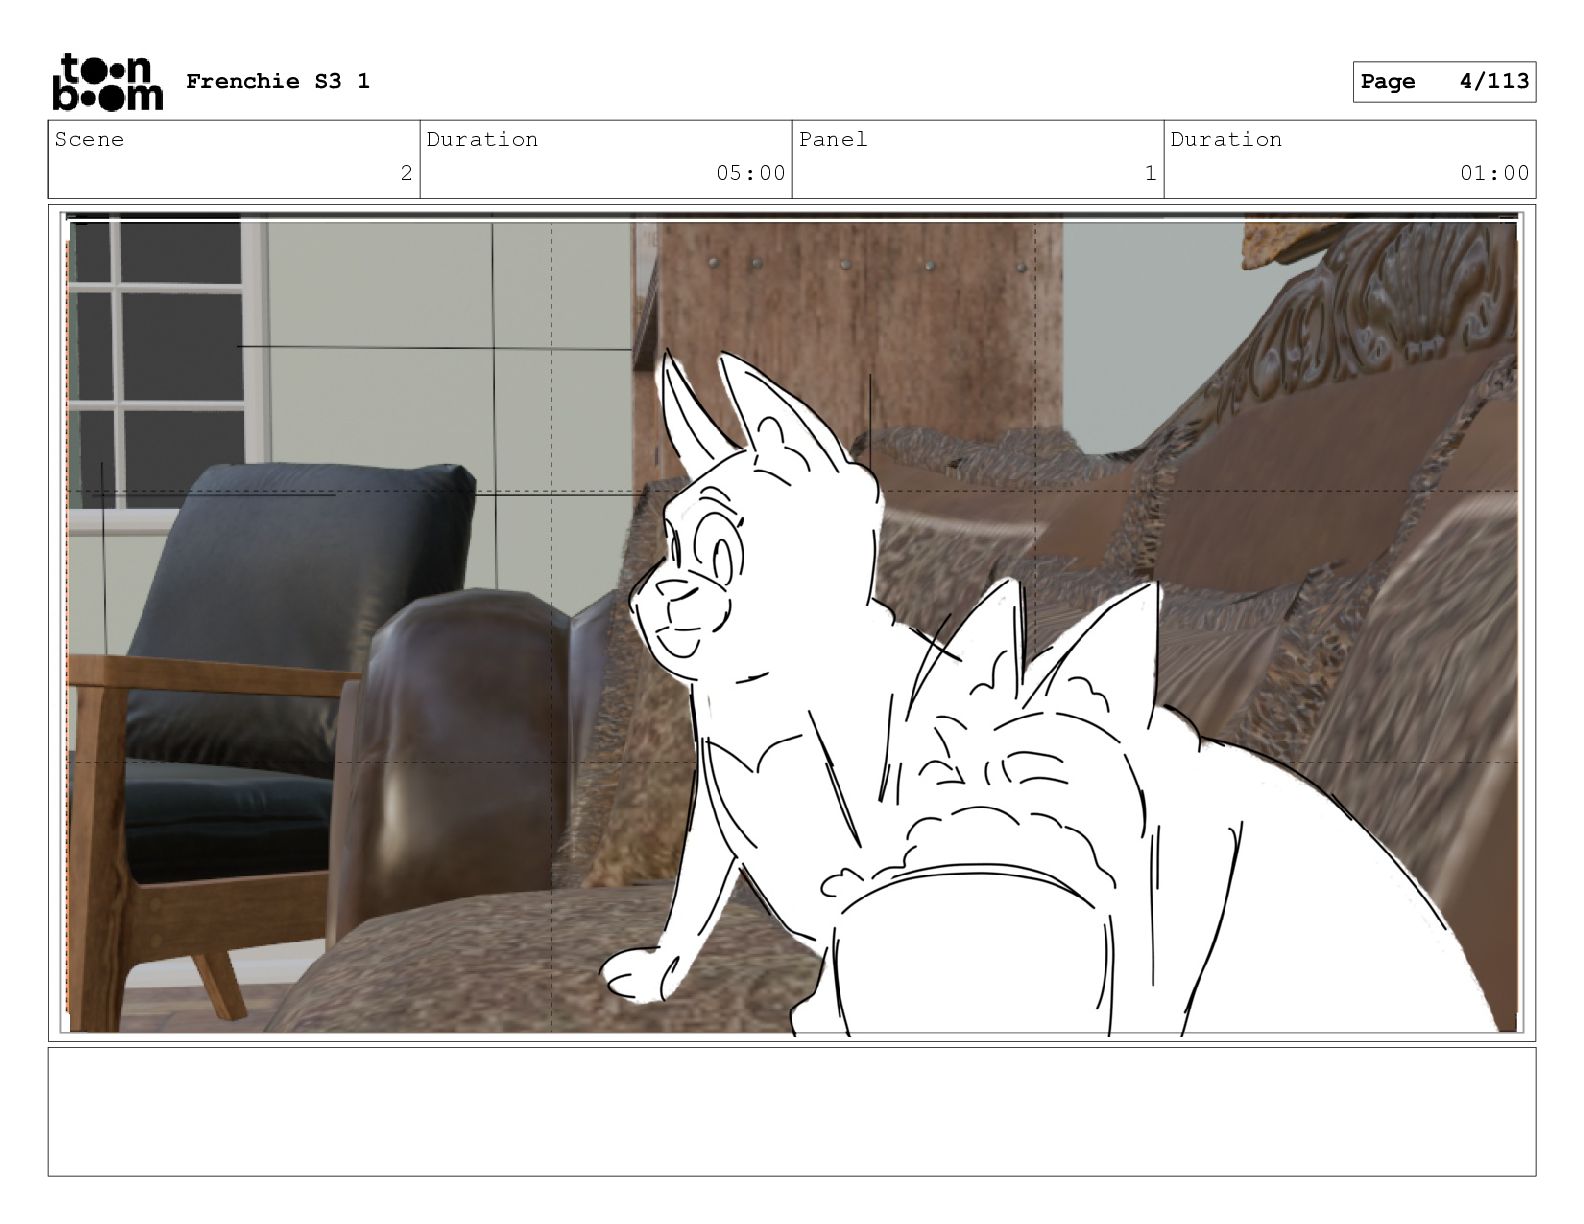Select the scene number value '2'
The height and width of the screenshot is (1224, 1584).
click(x=406, y=173)
